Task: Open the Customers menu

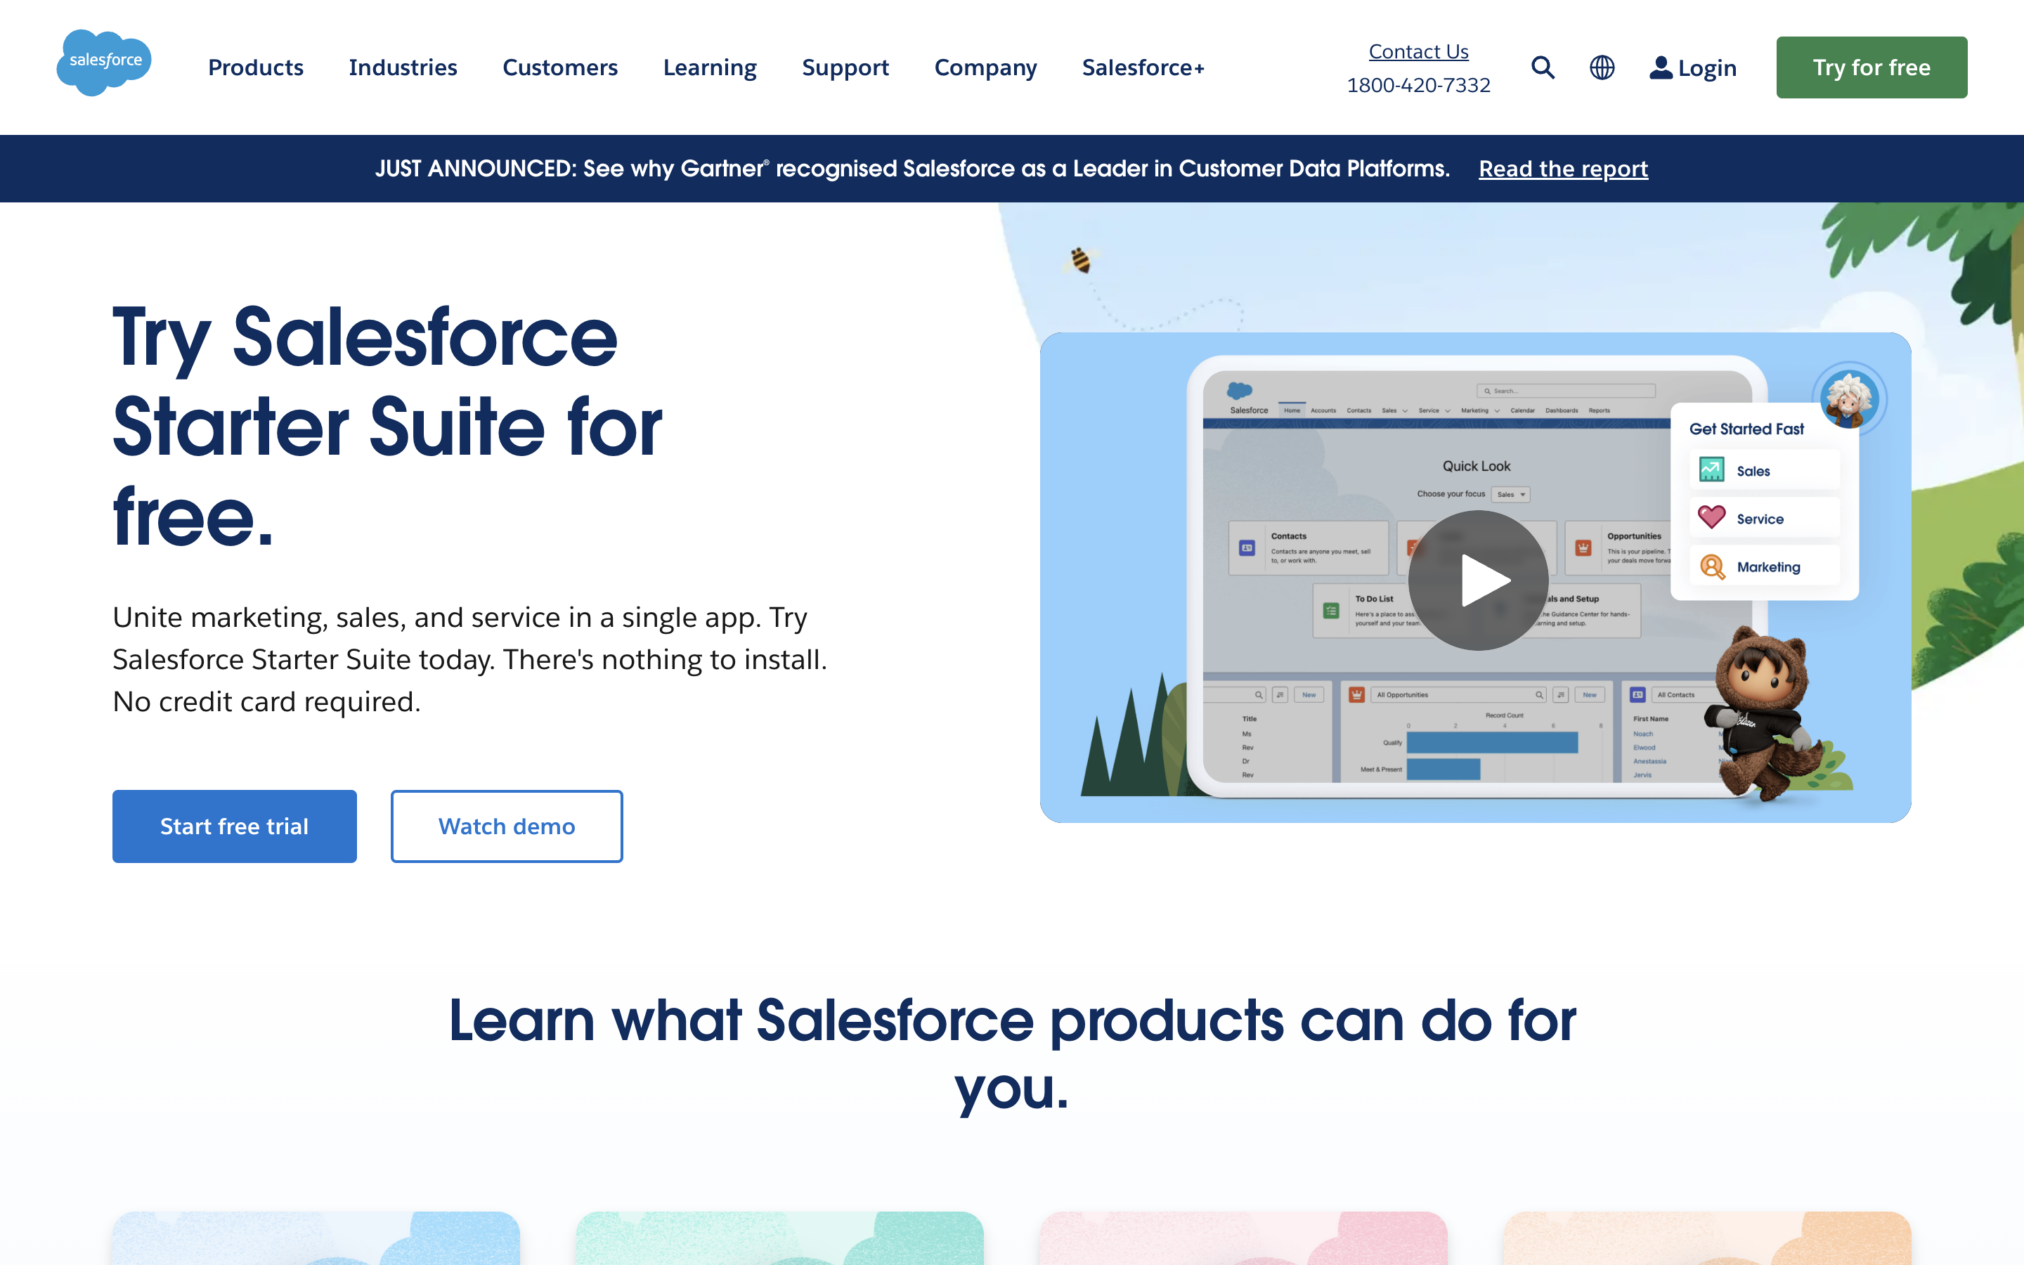Action: pyautogui.click(x=560, y=67)
